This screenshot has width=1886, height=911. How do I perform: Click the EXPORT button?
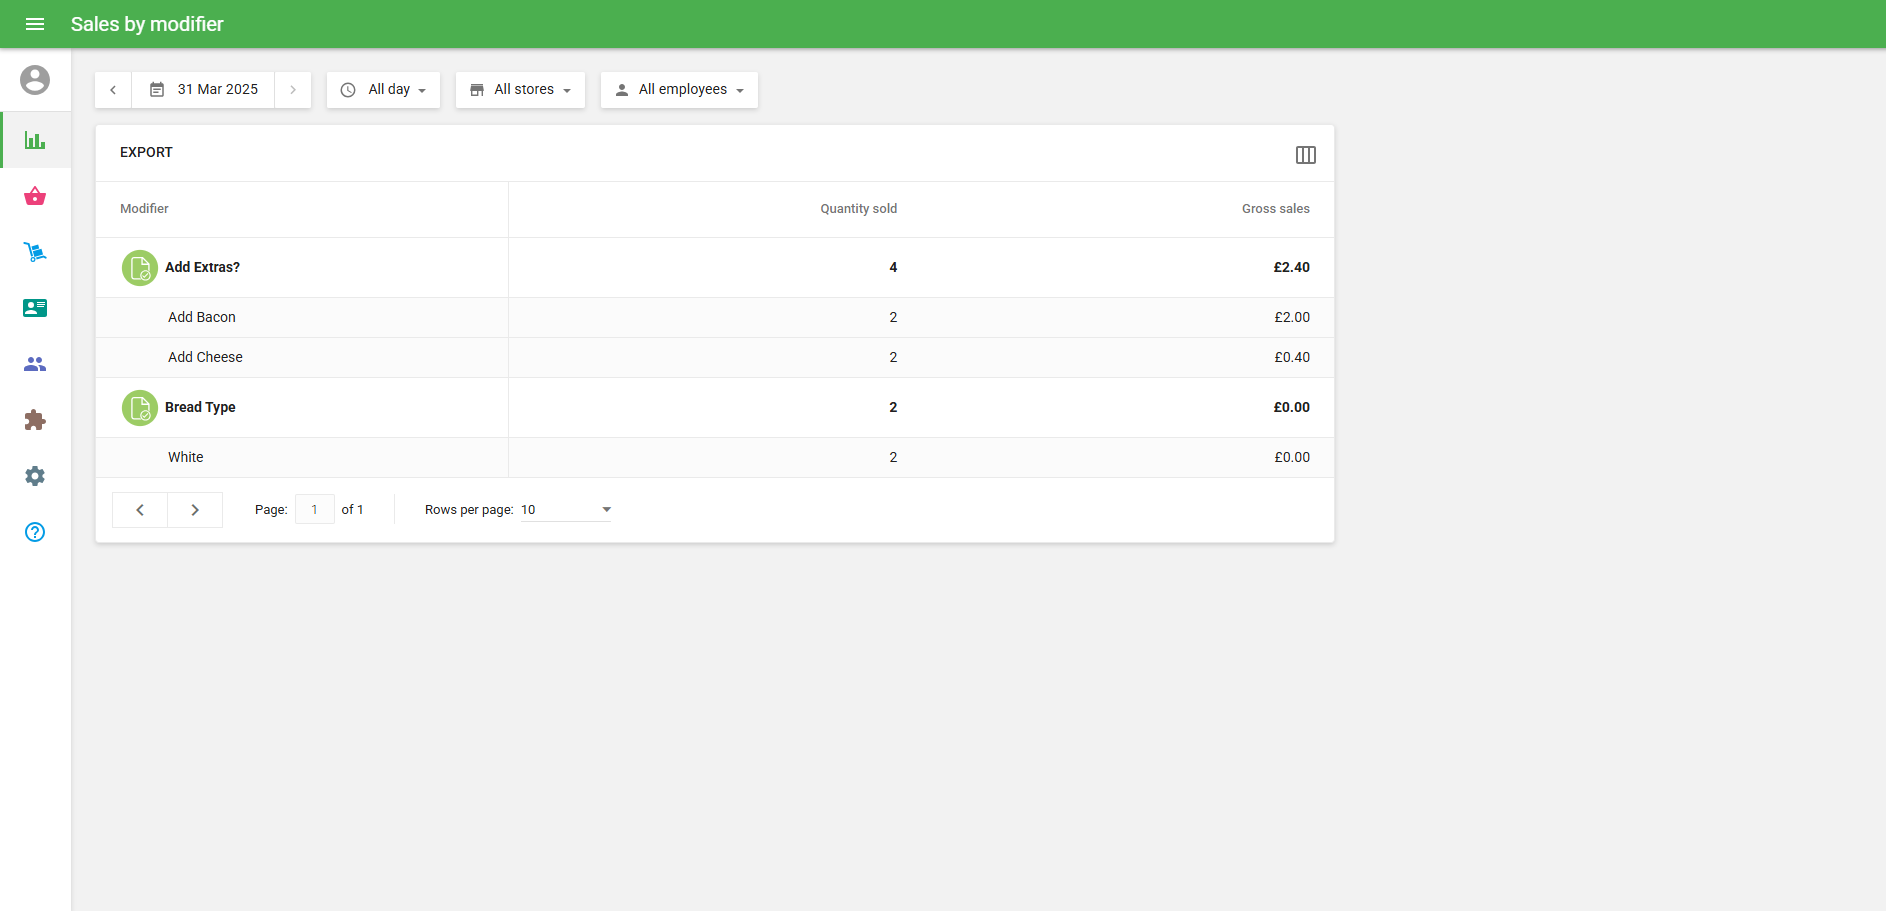tap(146, 152)
